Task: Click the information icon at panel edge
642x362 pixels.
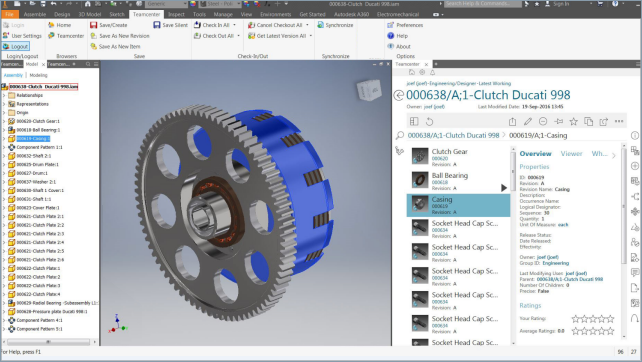Action: pyautogui.click(x=635, y=135)
